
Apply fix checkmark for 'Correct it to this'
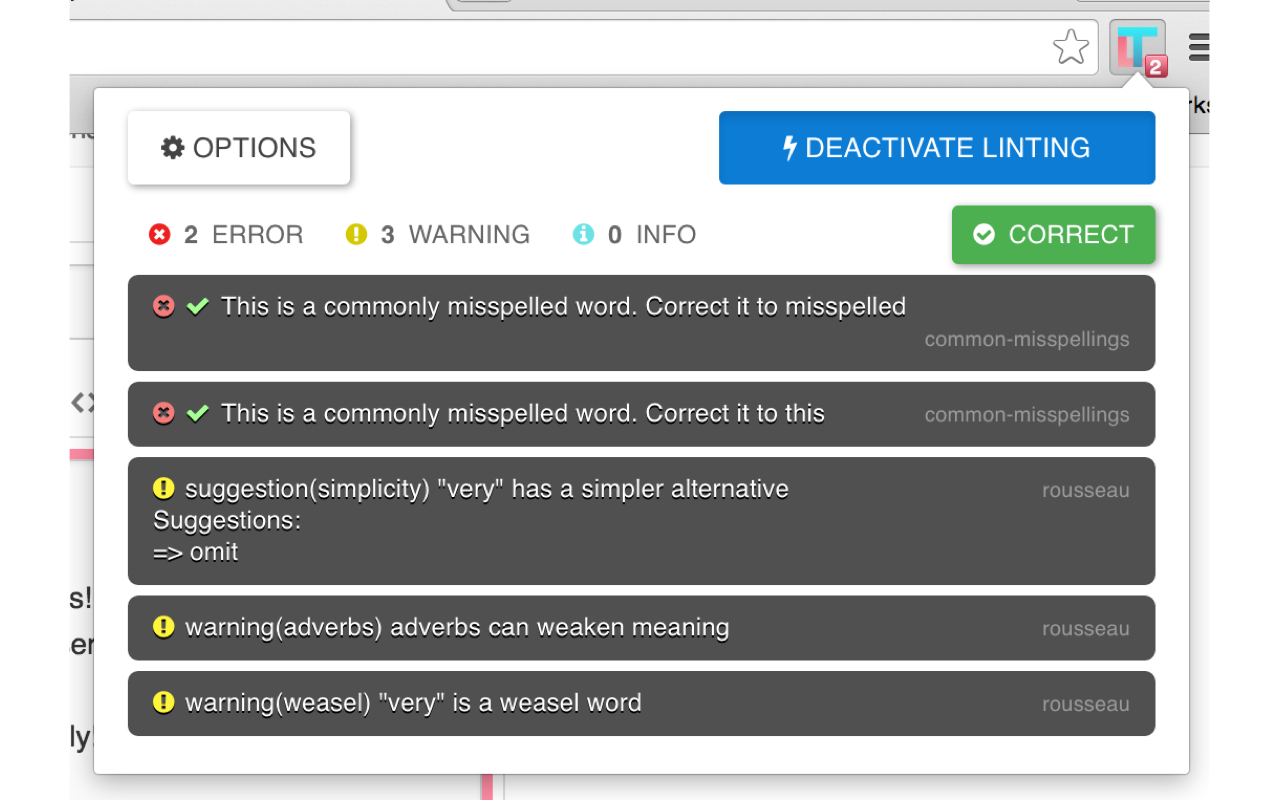pos(197,413)
